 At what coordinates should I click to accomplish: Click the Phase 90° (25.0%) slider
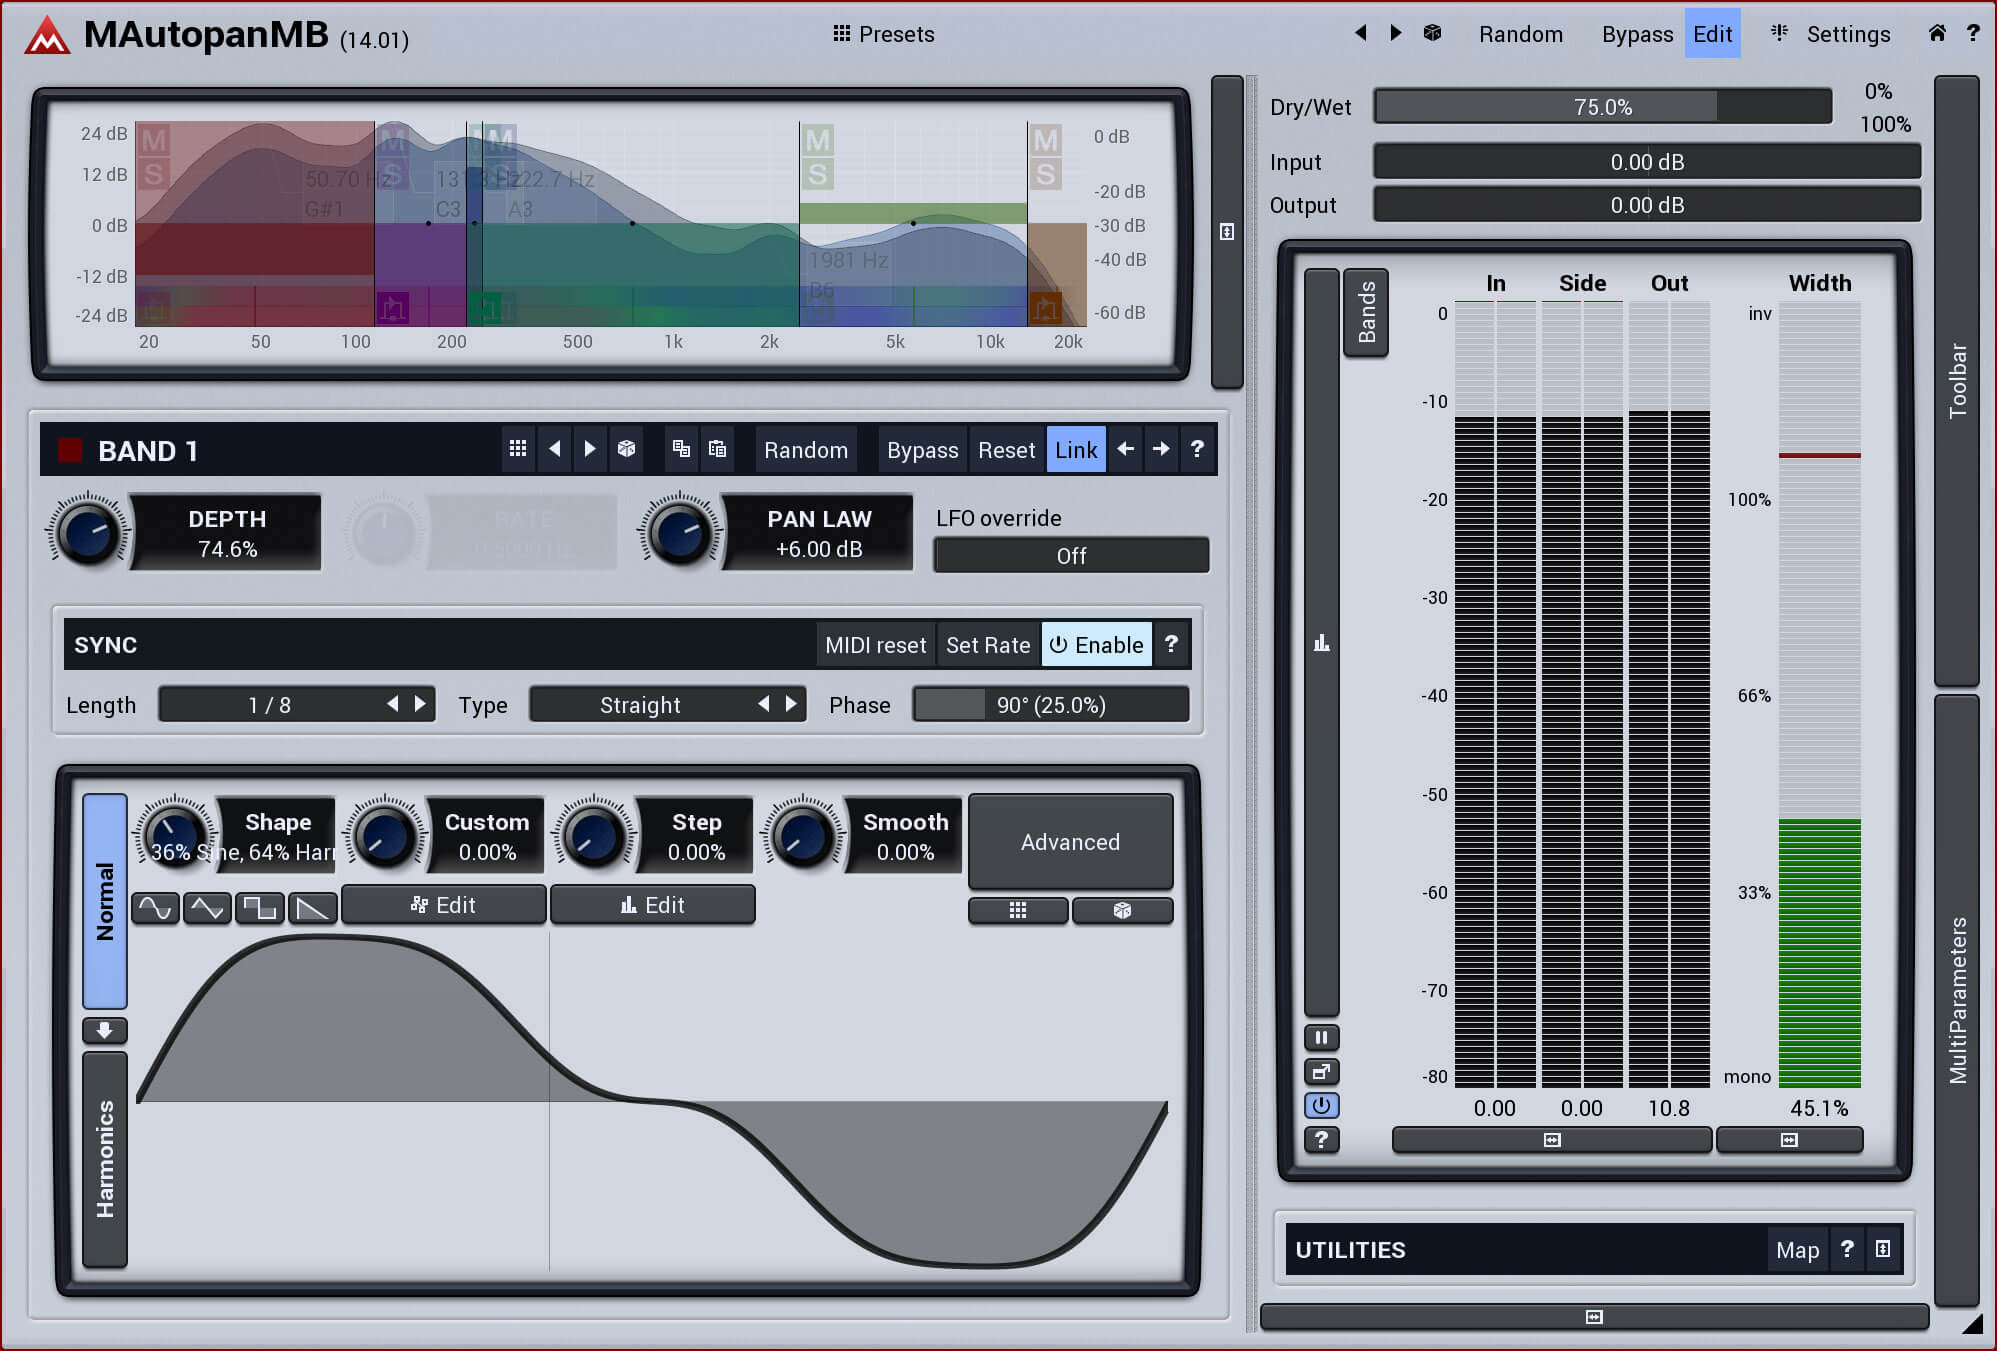pos(1051,704)
